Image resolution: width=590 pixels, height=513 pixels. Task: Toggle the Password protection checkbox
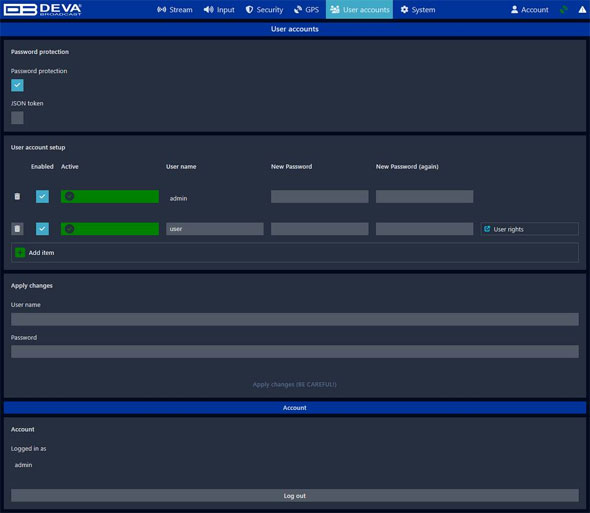(17, 85)
